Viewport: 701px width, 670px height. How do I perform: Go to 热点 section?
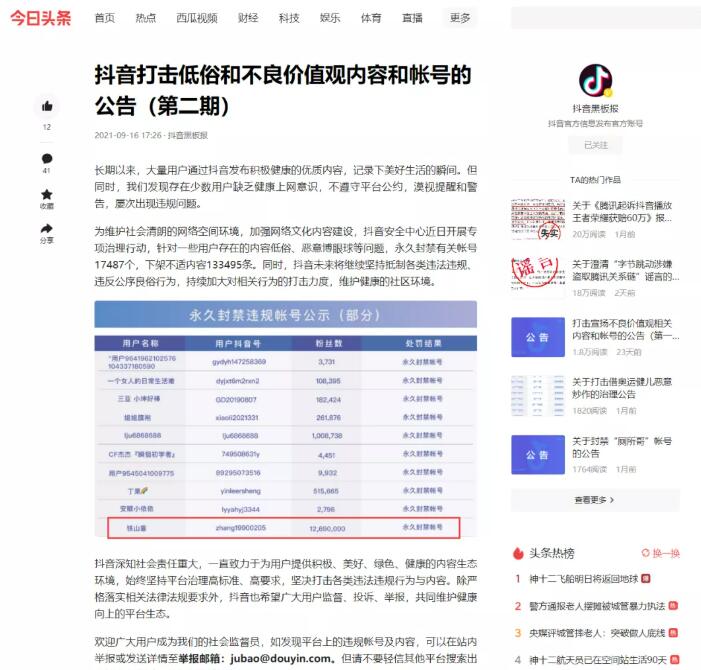click(146, 18)
